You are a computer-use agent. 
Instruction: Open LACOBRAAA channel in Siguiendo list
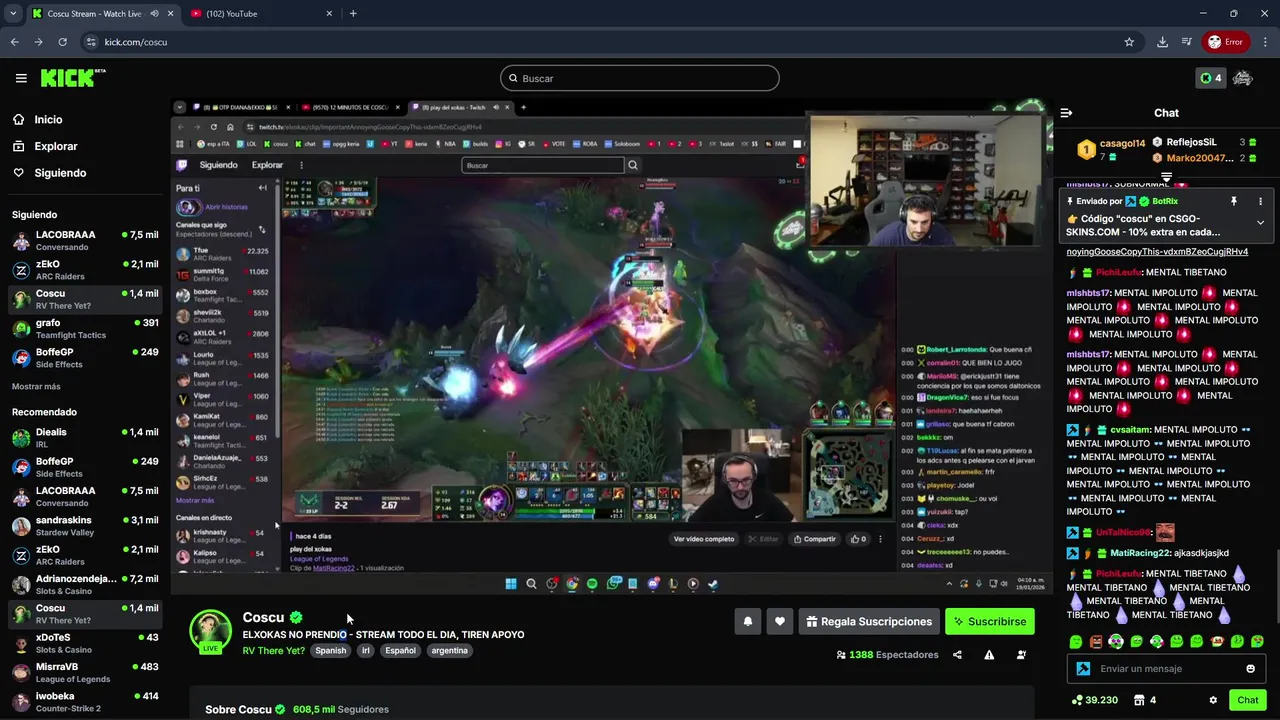(85, 241)
